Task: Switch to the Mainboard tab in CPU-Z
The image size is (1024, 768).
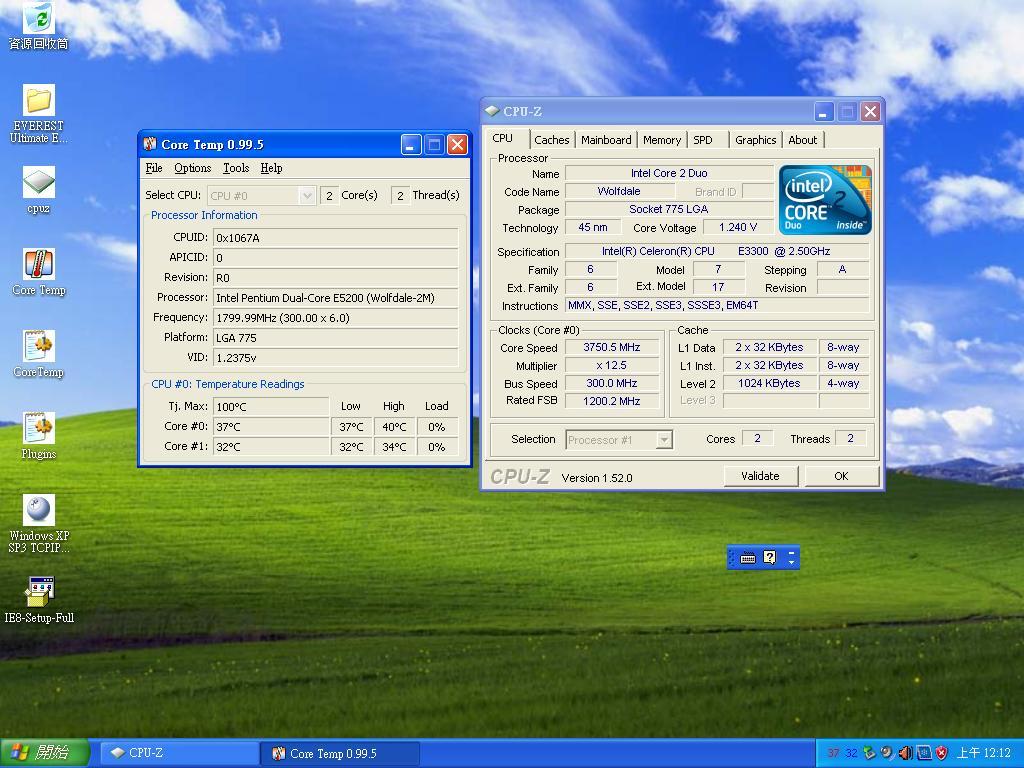Action: pos(606,140)
